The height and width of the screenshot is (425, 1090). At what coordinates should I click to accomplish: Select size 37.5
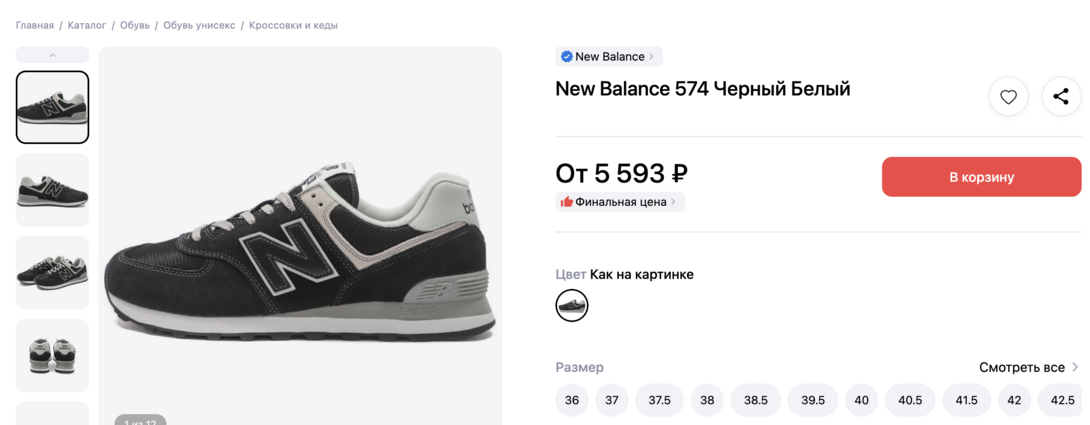pos(659,400)
